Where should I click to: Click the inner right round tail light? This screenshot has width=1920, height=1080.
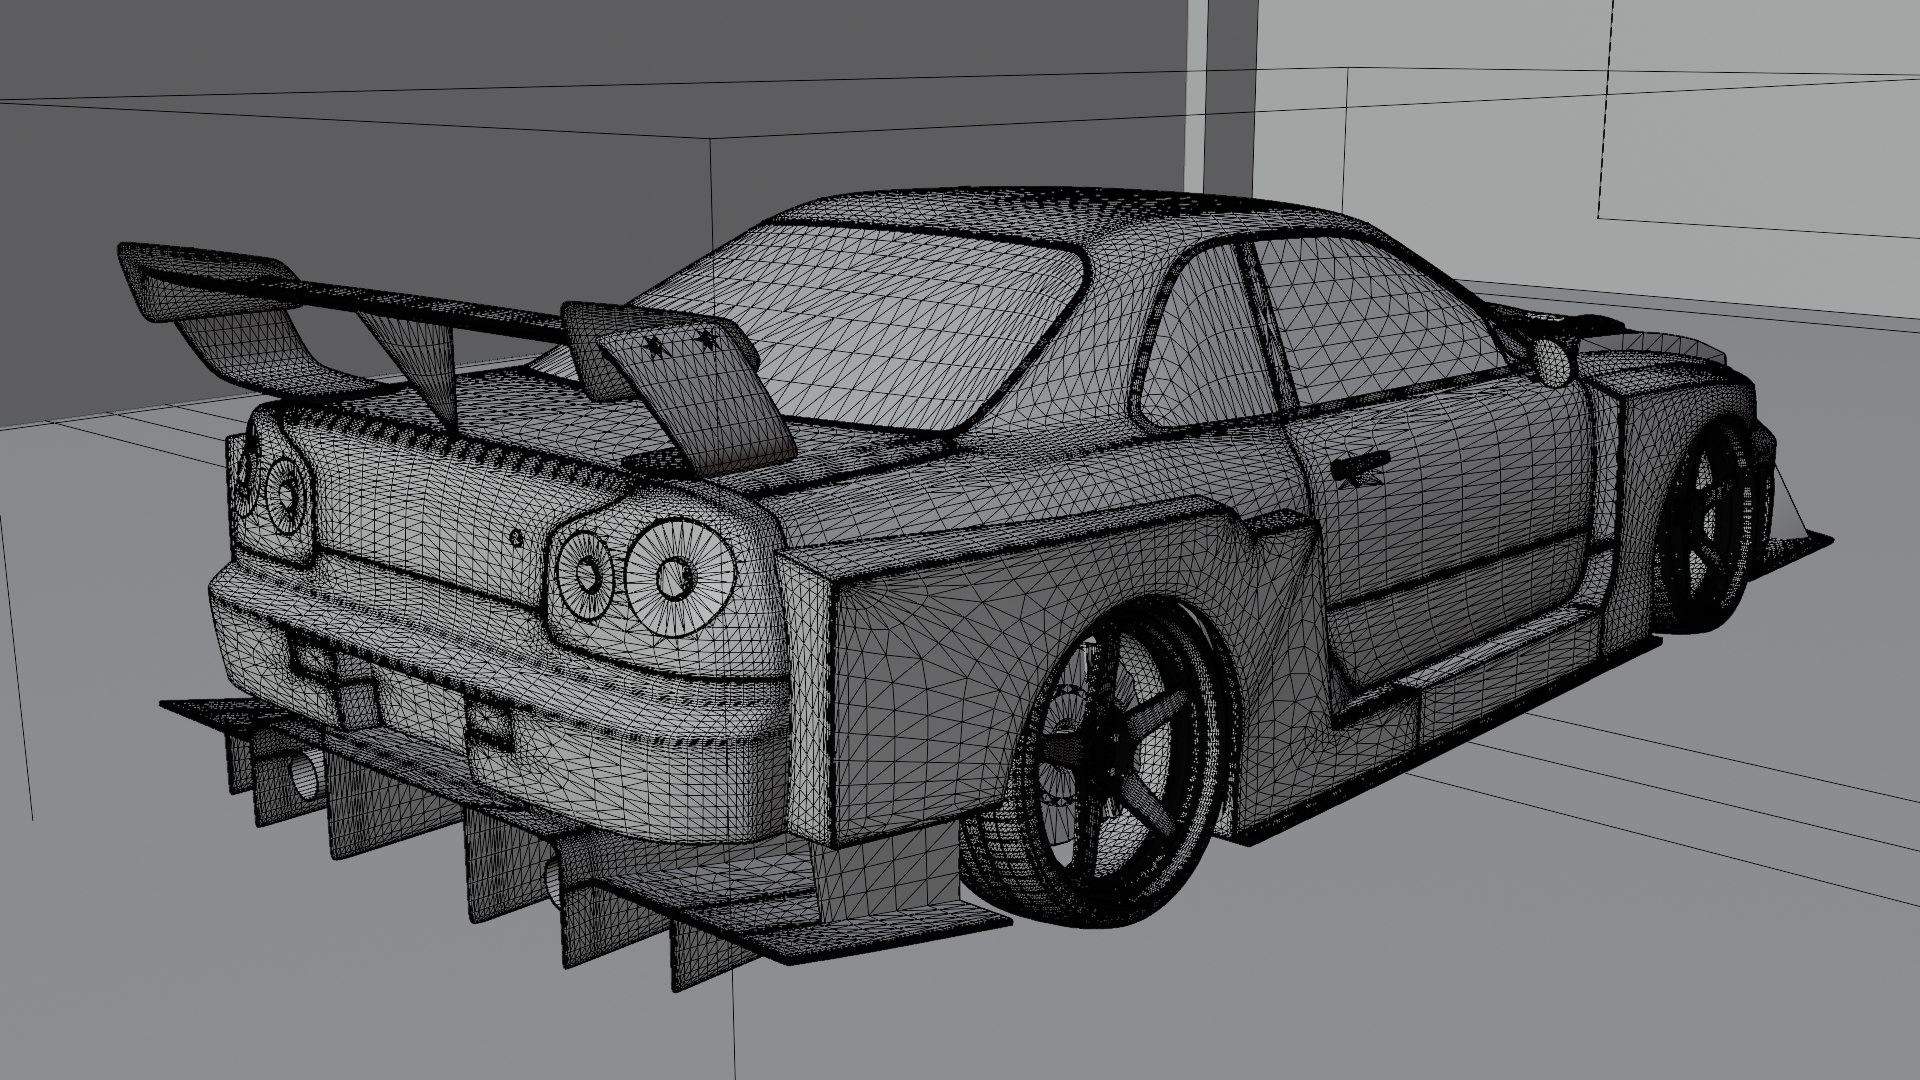tap(585, 573)
